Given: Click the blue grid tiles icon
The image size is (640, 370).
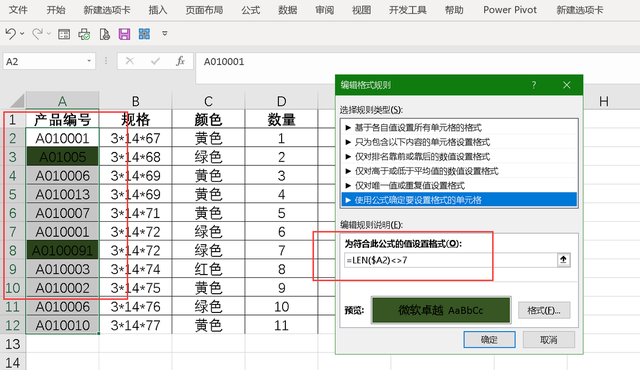Looking at the screenshot, I should point(144,34).
